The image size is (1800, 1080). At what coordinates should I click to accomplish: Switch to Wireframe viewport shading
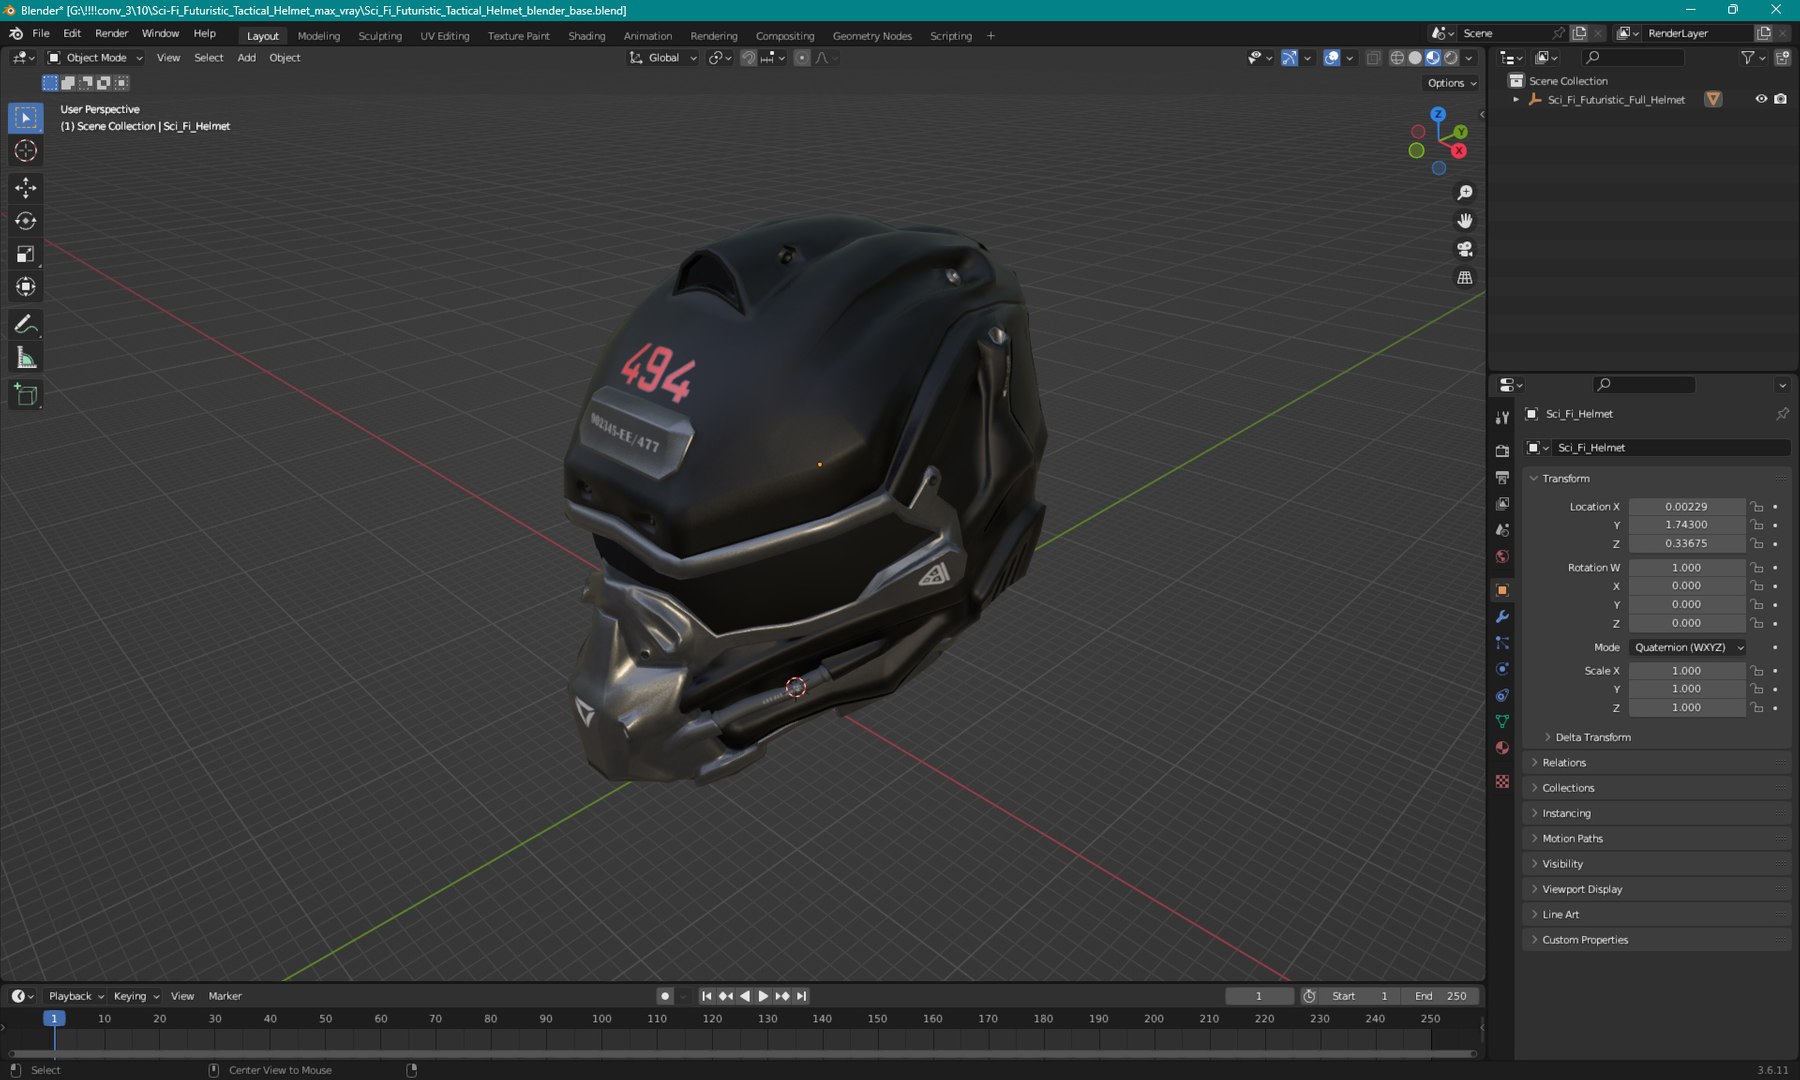tap(1397, 58)
